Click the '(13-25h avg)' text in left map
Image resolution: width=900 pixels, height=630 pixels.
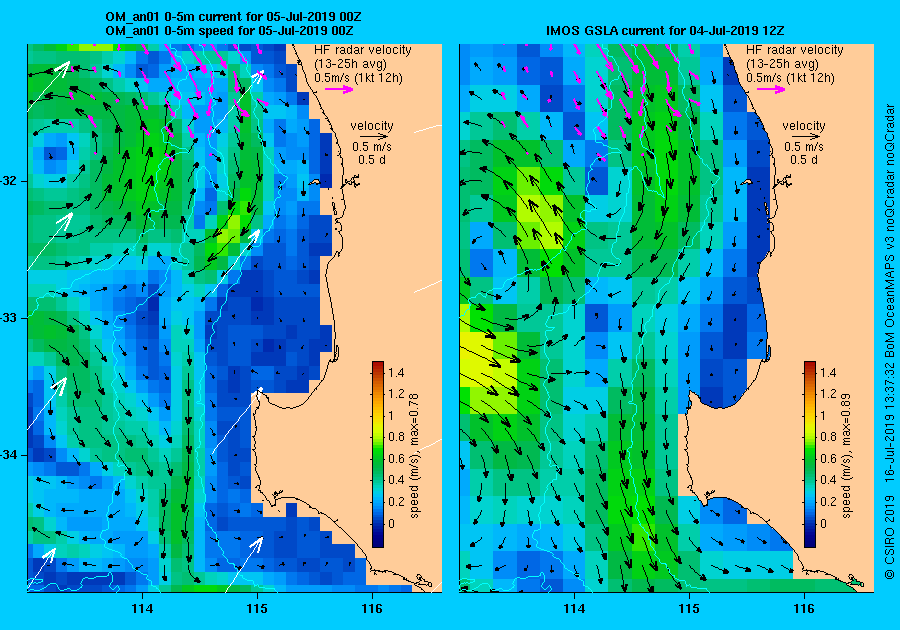(x=350, y=64)
